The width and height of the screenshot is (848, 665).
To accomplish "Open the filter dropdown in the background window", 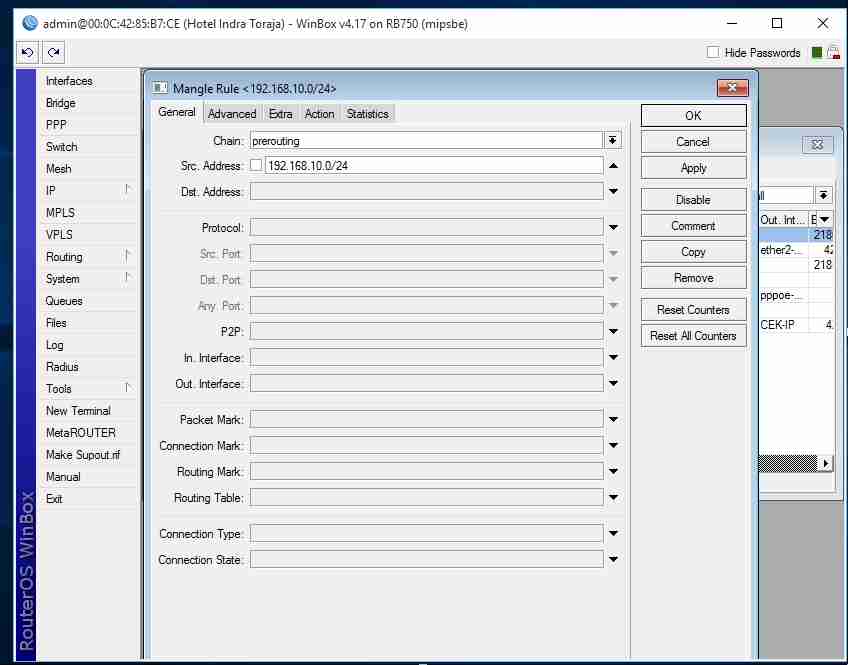I will click(823, 195).
